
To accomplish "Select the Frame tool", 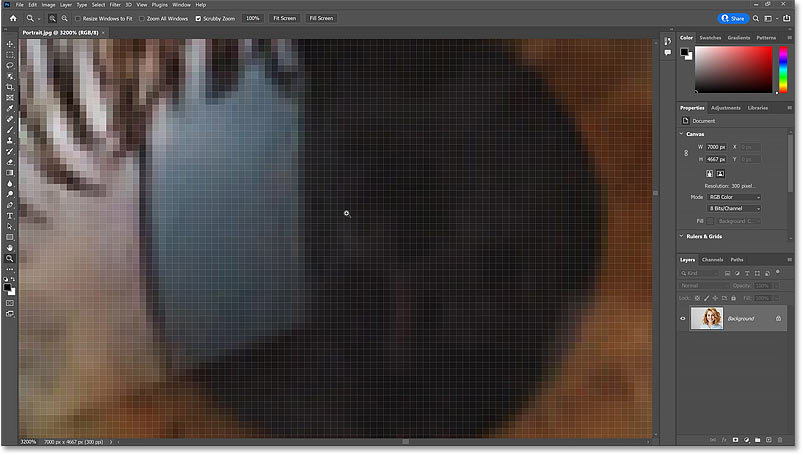I will [10, 97].
